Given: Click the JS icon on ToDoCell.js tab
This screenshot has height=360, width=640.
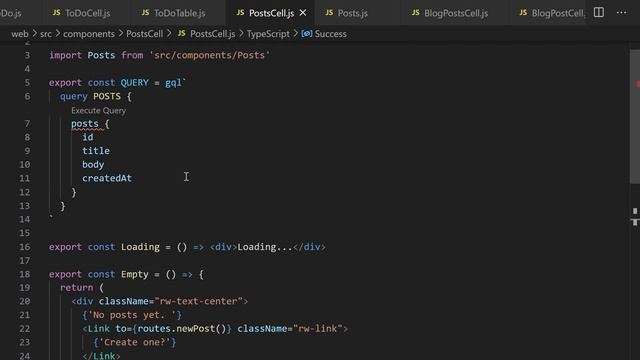Looking at the screenshot, I should (x=56, y=13).
